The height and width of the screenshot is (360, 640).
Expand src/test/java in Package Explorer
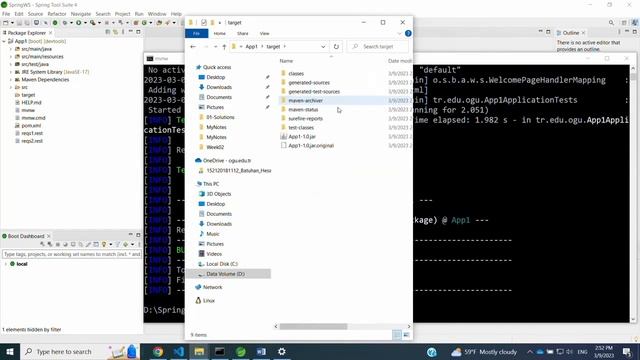[11, 64]
